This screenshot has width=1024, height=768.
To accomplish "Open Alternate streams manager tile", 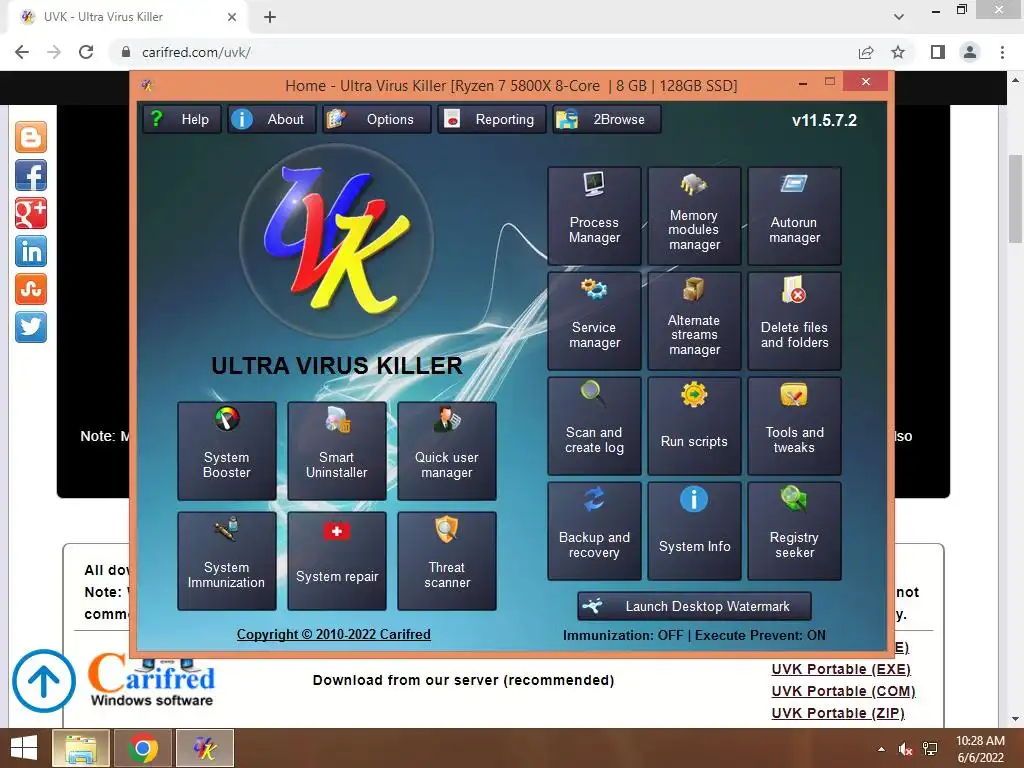I will pyautogui.click(x=694, y=321).
